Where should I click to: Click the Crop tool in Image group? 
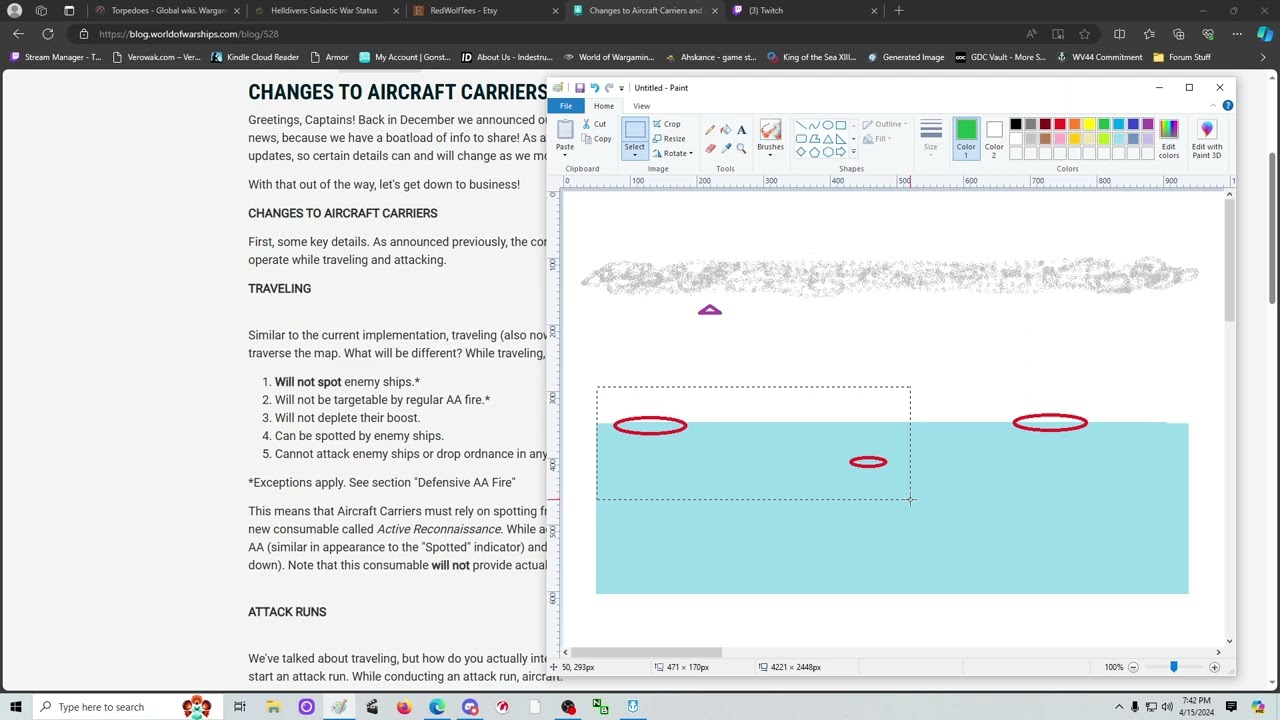pos(667,124)
